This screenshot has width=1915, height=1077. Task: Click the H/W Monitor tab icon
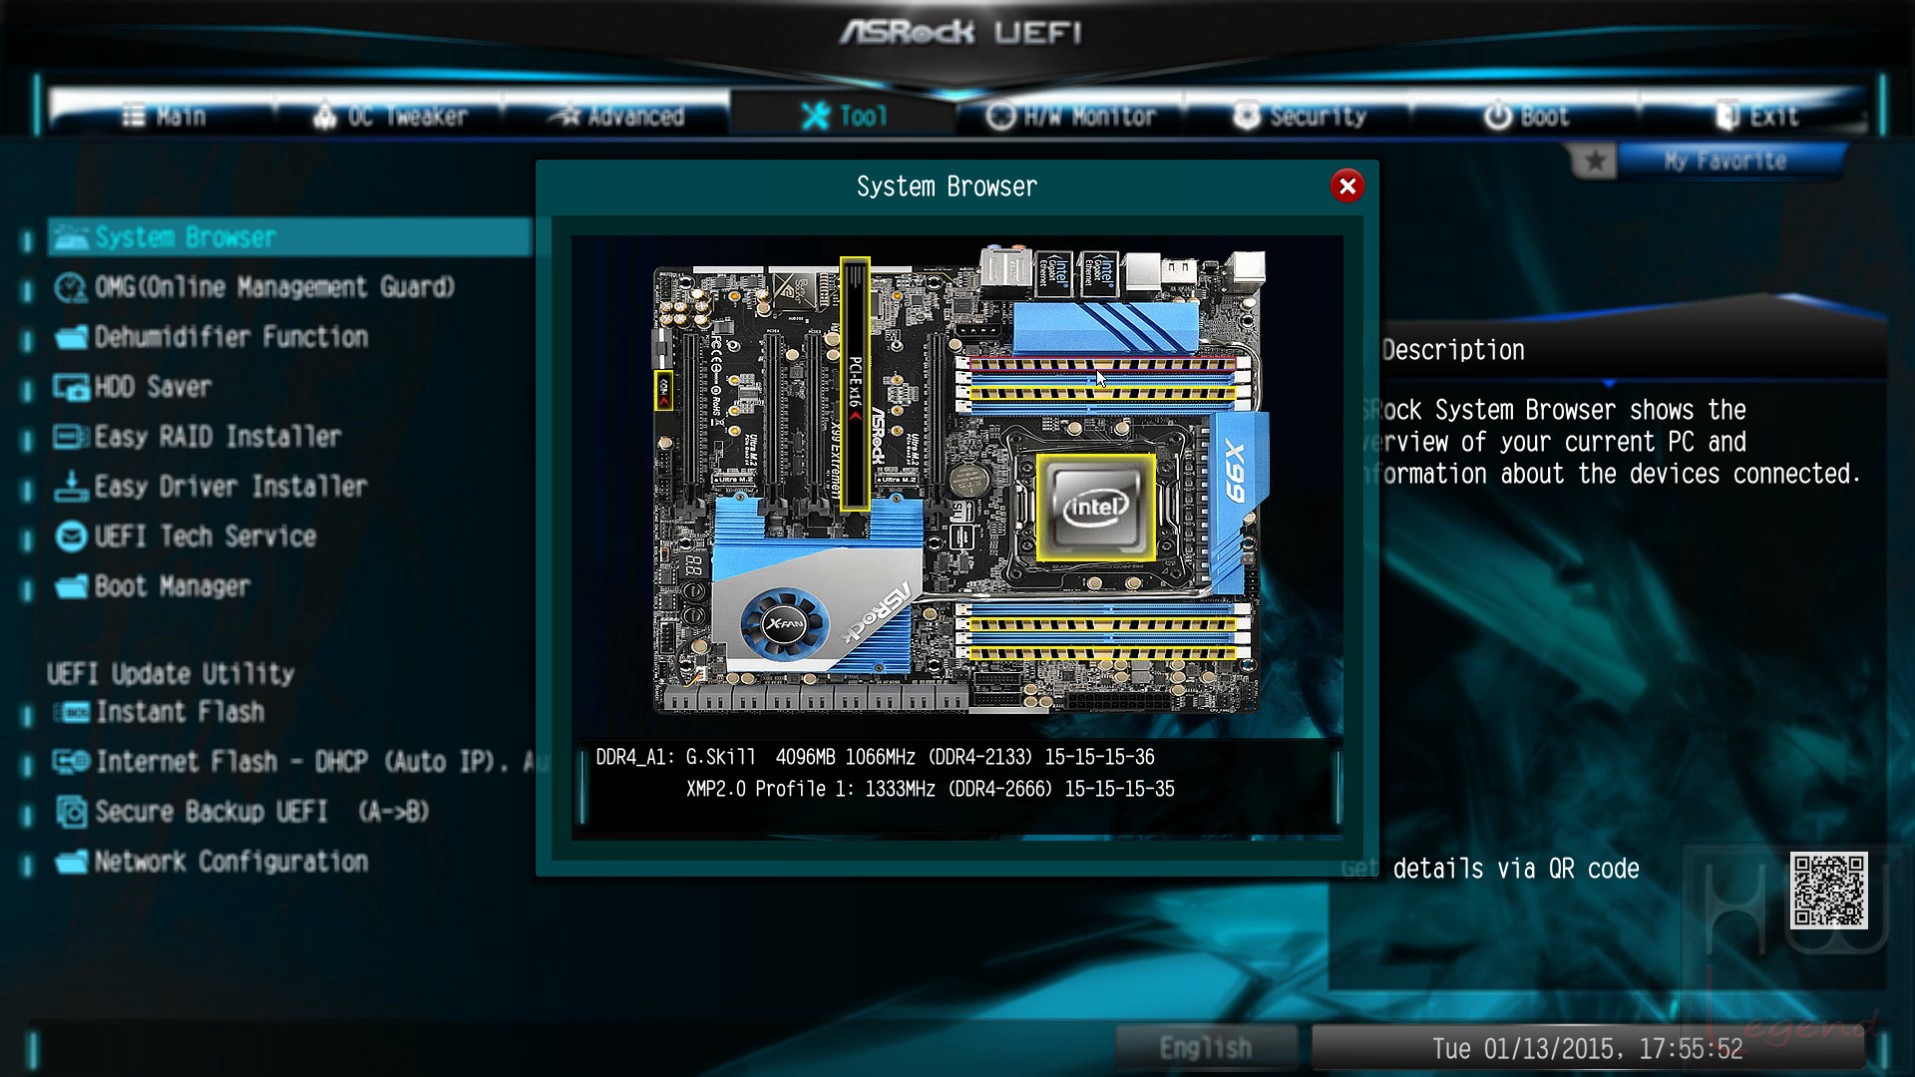coord(1000,116)
